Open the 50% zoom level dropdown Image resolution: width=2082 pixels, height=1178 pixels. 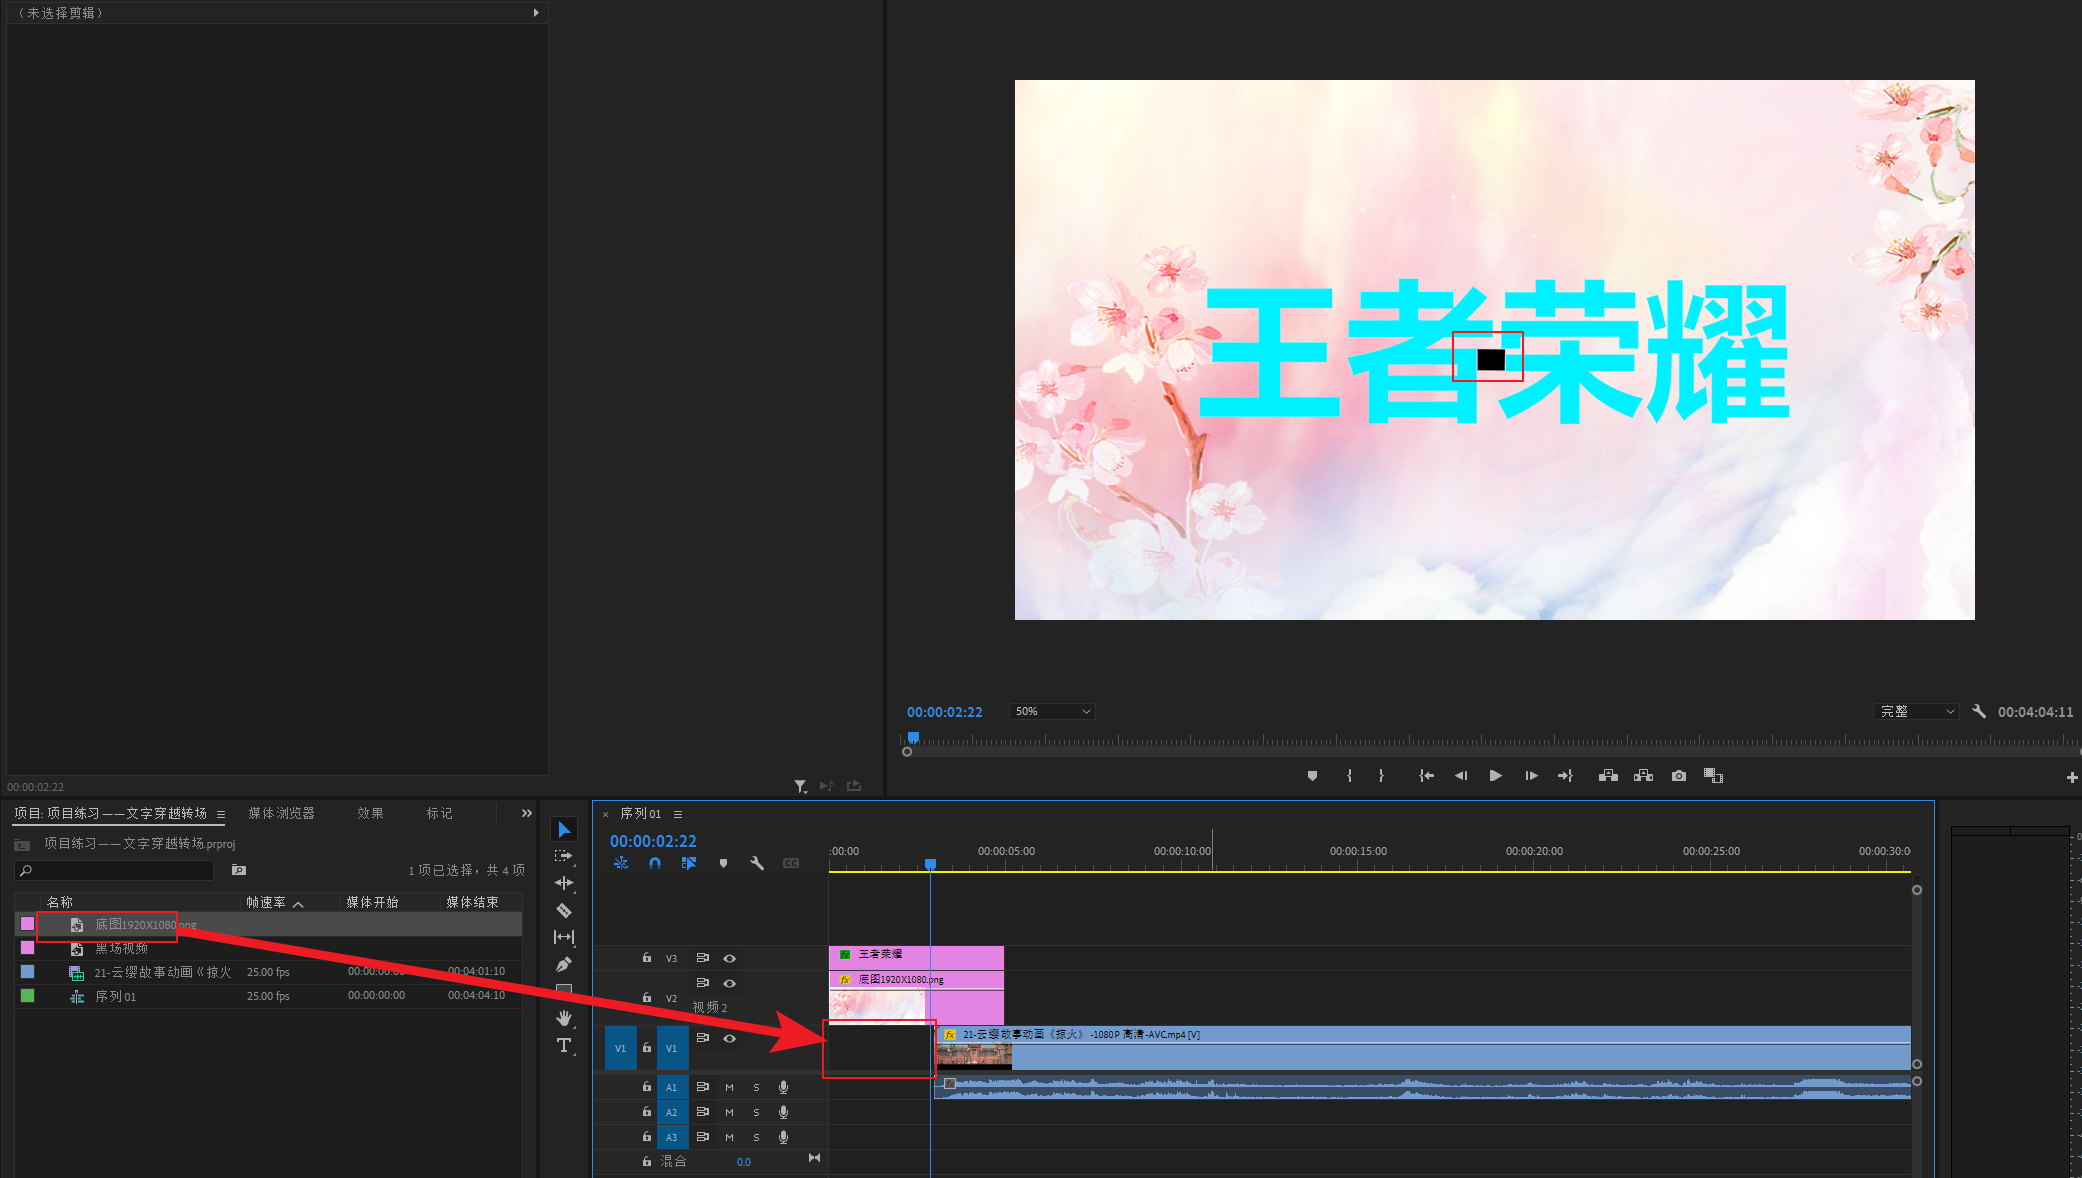pos(1052,711)
